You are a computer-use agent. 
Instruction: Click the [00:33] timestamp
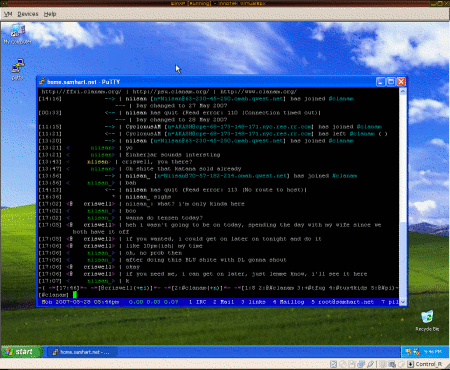coord(50,113)
